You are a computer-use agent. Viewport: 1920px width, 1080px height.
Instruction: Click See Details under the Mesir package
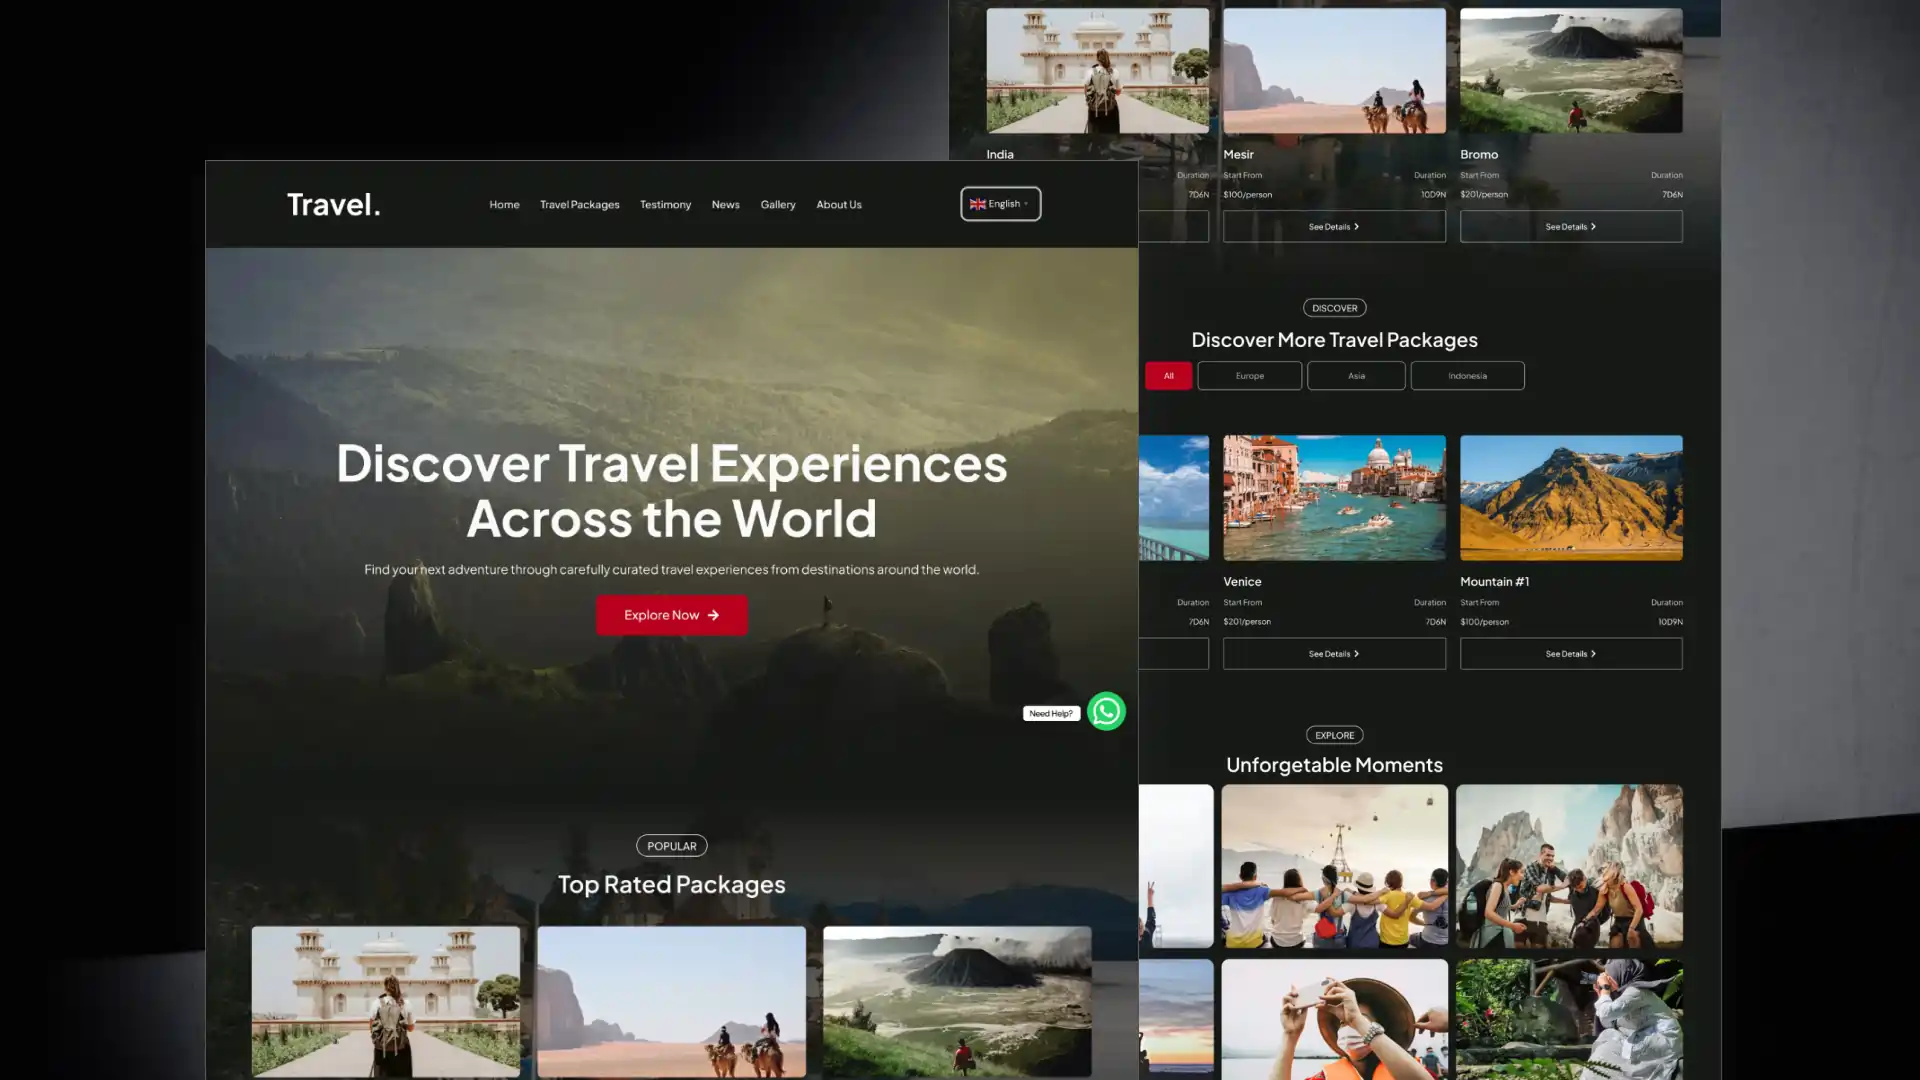click(1333, 227)
